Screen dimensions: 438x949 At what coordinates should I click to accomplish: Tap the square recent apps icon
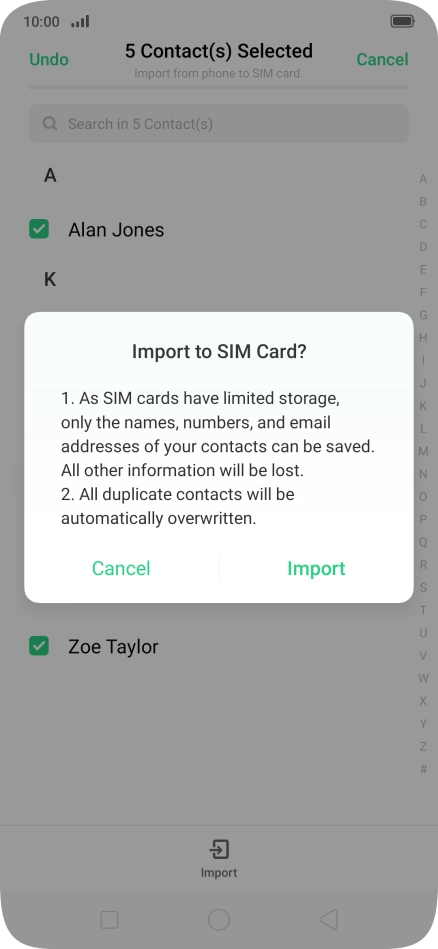click(110, 920)
